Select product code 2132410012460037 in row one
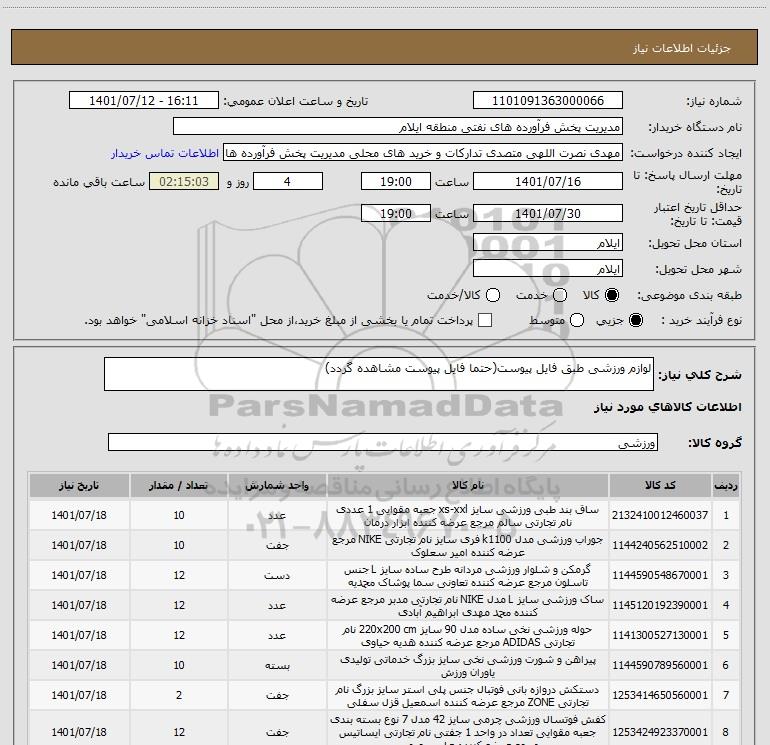This screenshot has width=770, height=745. [x=665, y=515]
